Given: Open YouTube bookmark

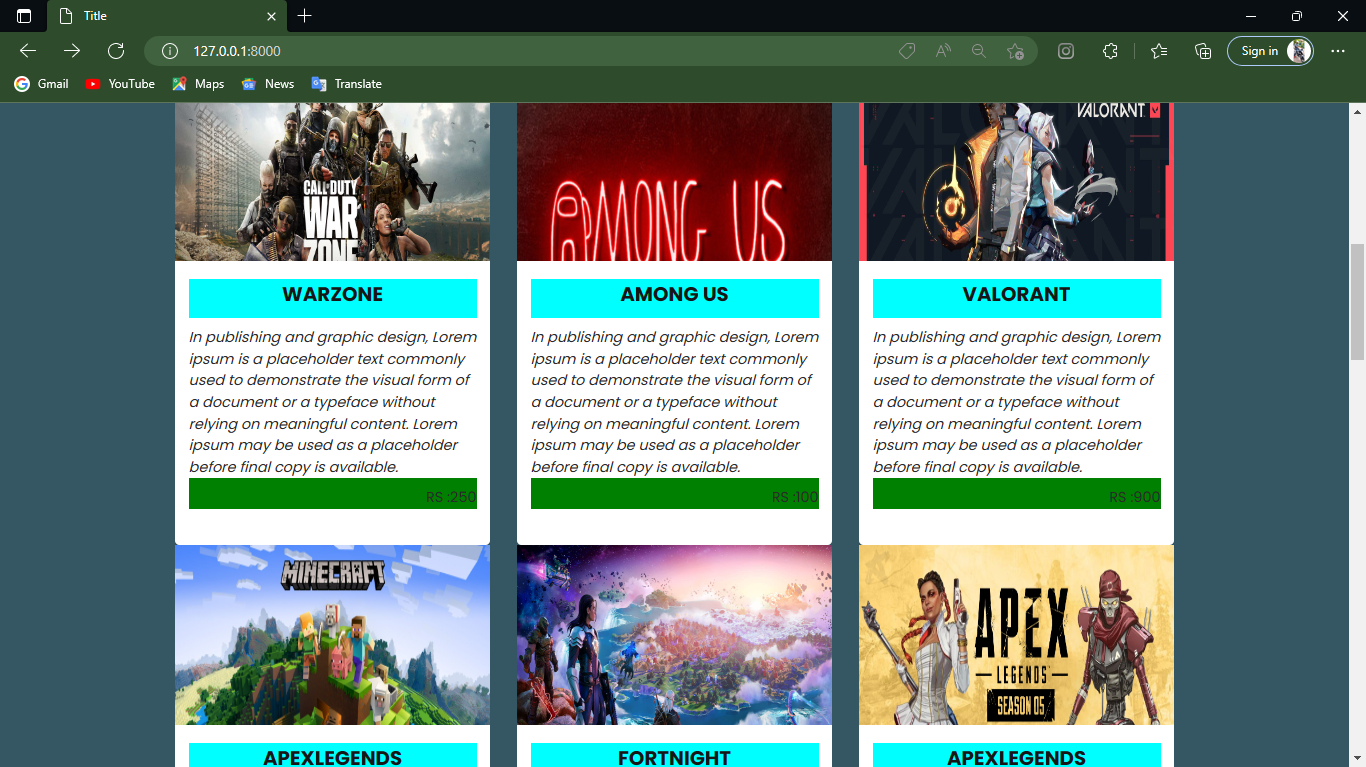Looking at the screenshot, I should tap(120, 84).
